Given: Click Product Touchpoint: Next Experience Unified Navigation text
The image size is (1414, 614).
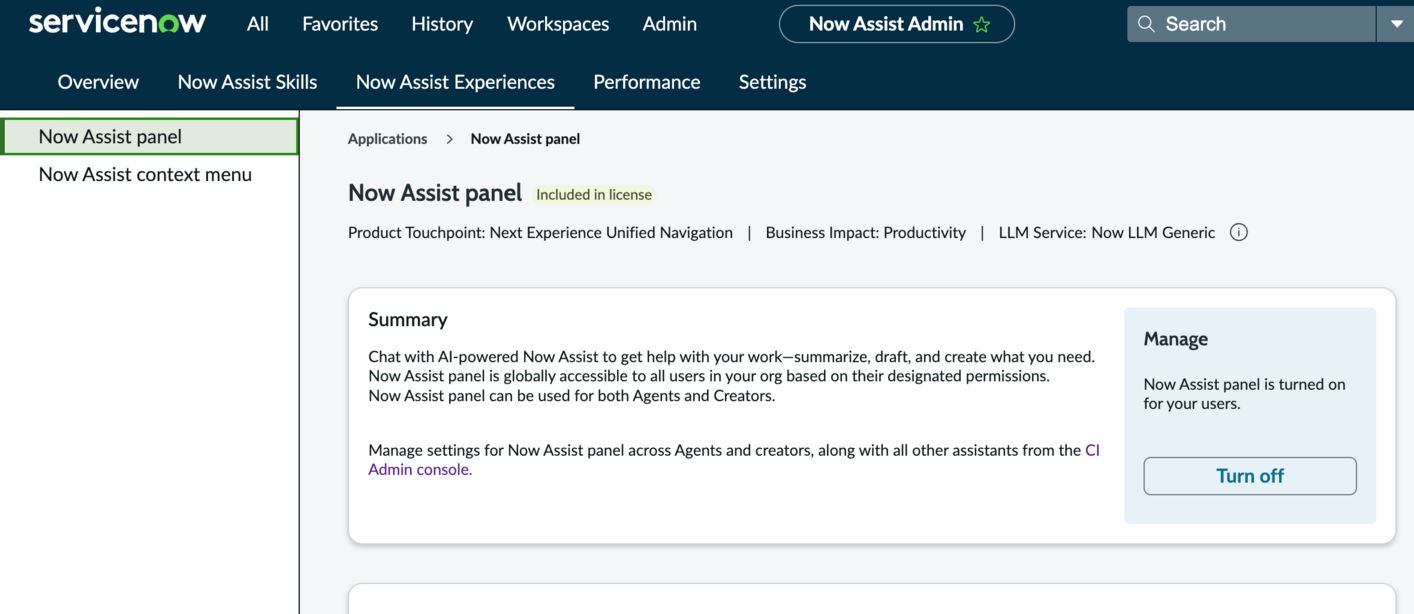Looking at the screenshot, I should [x=540, y=232].
